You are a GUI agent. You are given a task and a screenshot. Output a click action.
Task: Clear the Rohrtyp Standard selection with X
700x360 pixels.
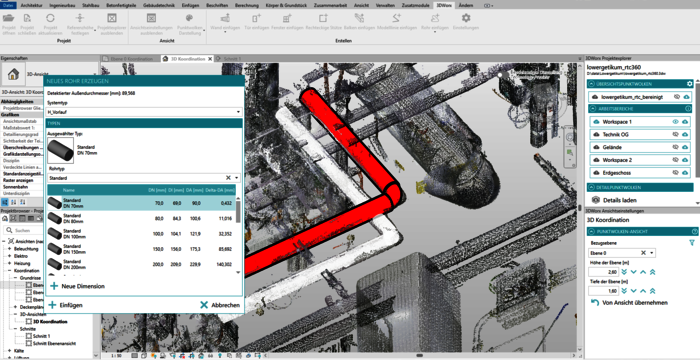[228, 178]
